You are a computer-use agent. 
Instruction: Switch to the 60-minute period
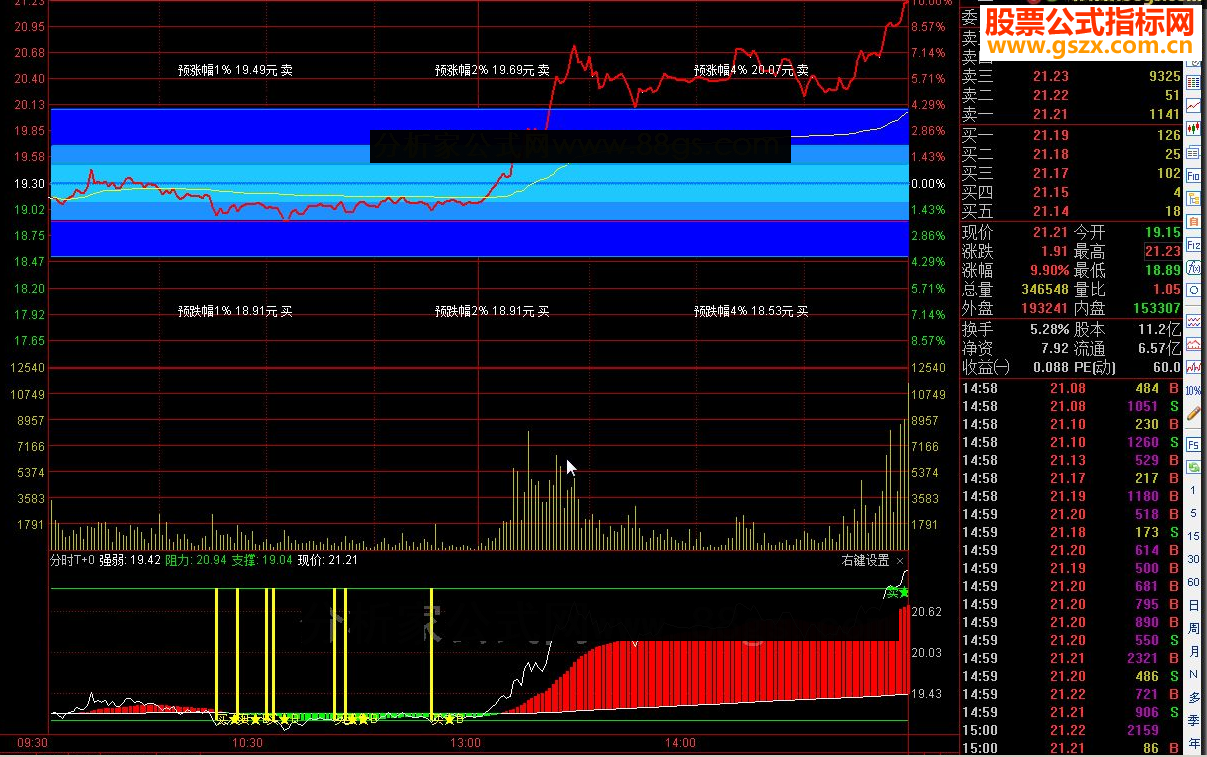tap(1194, 582)
